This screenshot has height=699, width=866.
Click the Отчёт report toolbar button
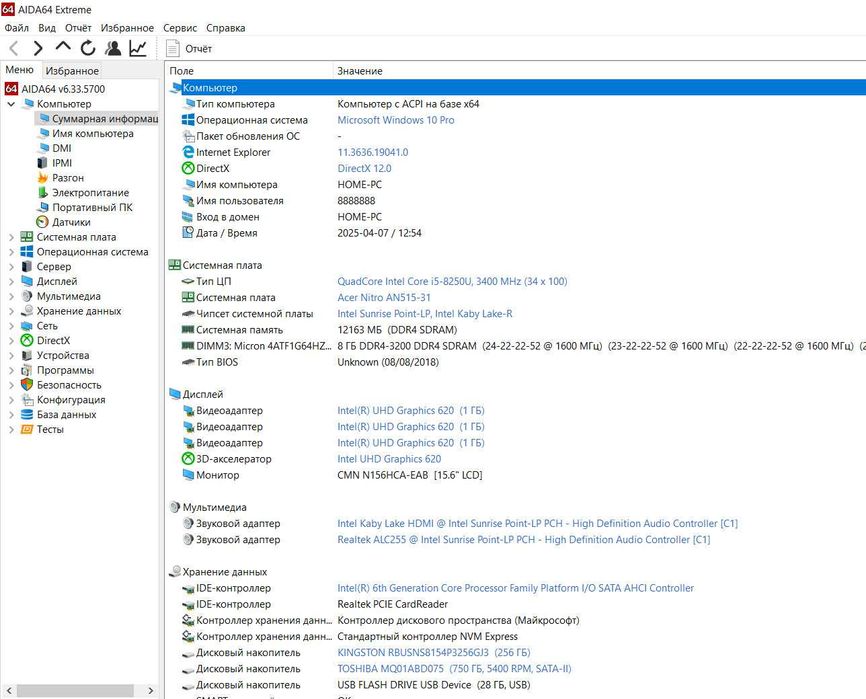189,49
